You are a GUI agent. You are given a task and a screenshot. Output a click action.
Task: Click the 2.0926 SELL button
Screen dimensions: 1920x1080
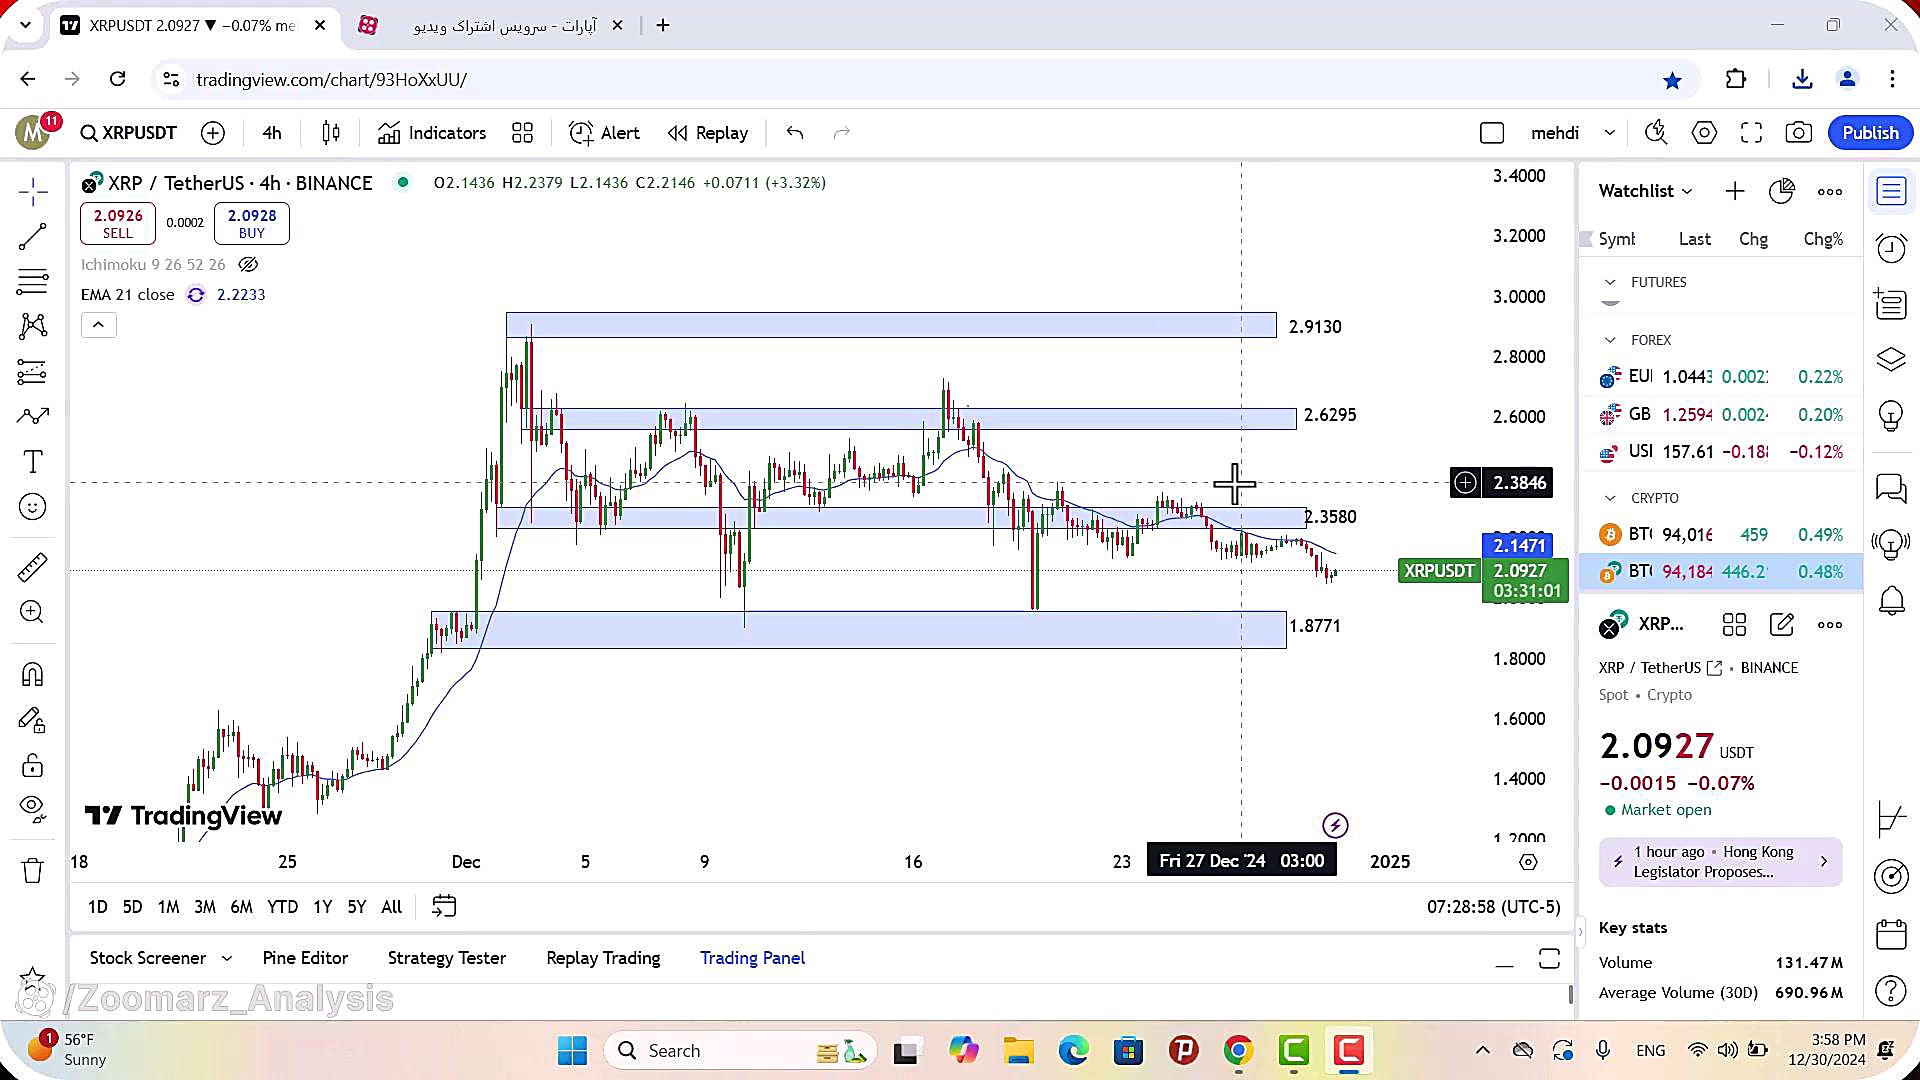(118, 223)
